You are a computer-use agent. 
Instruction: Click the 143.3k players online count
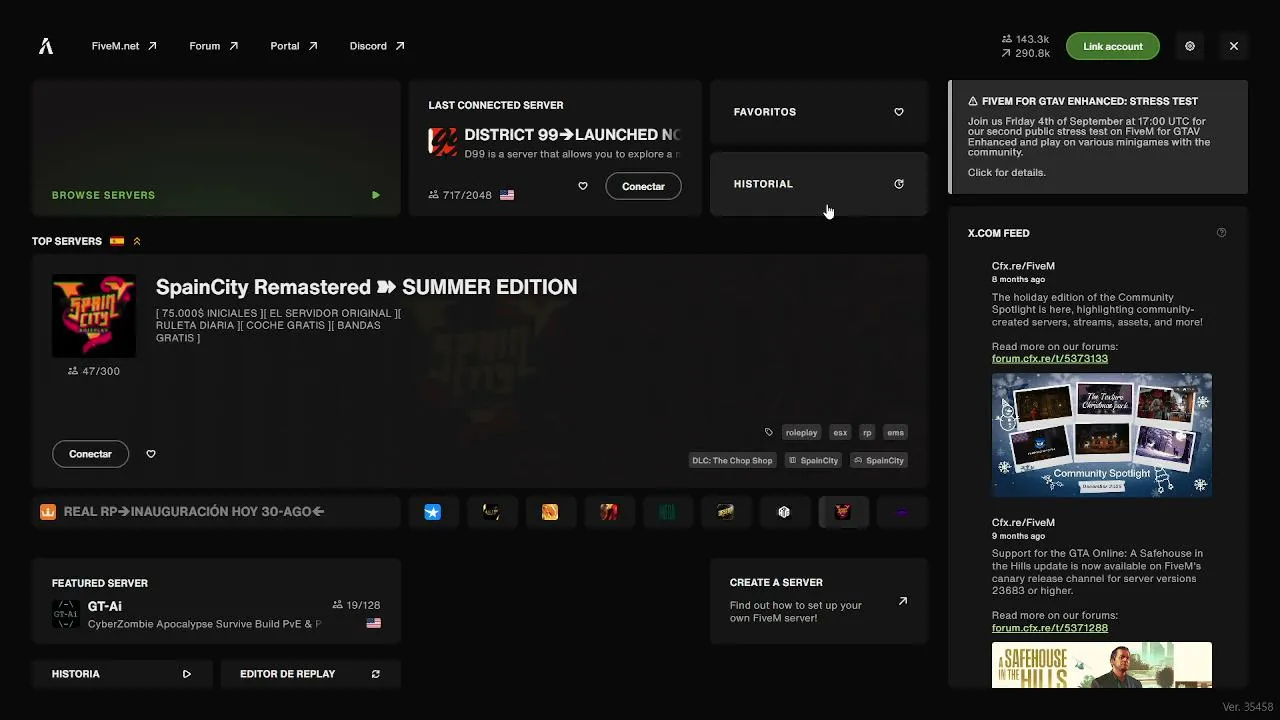tap(1026, 39)
